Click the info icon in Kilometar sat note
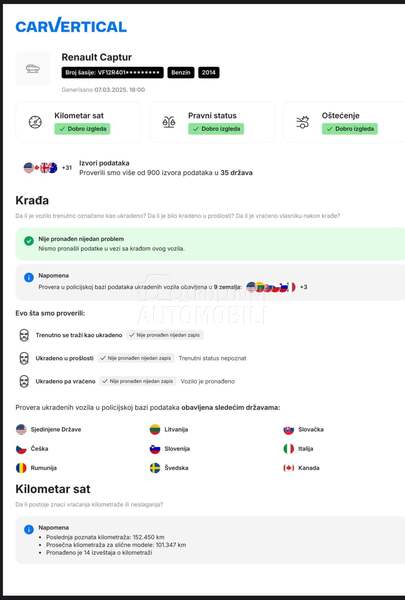Viewport: 405px width, 600px height. tap(29, 530)
